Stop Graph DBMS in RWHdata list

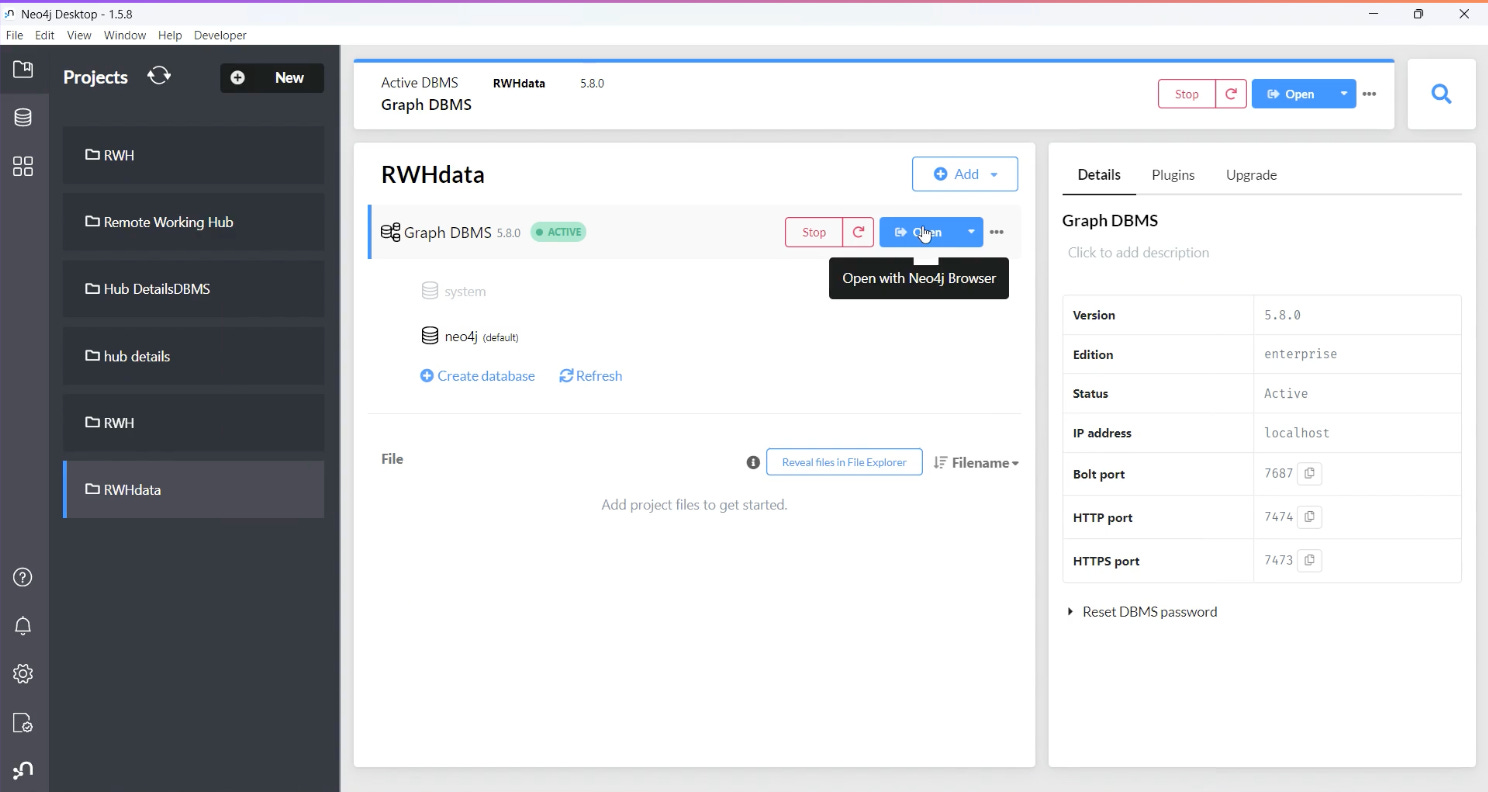point(814,232)
